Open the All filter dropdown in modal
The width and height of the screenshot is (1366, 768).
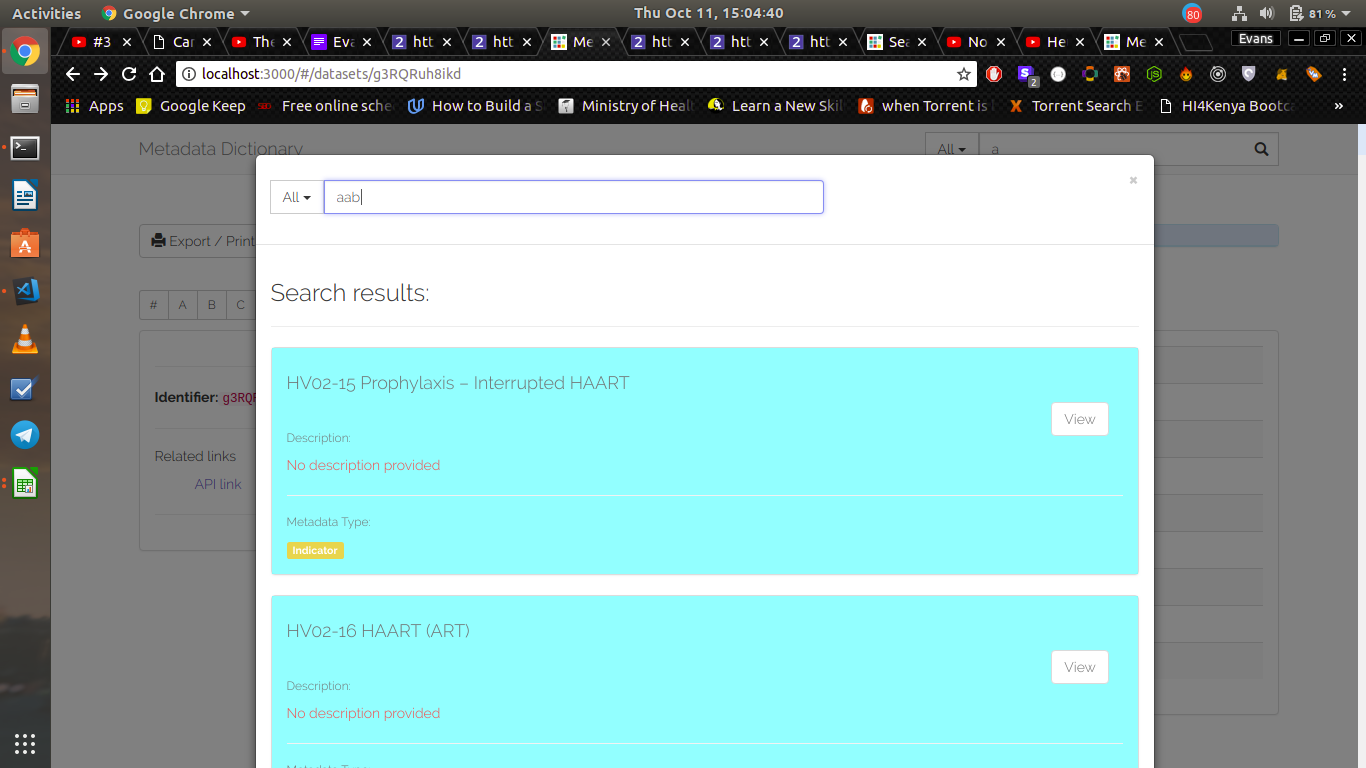click(297, 197)
